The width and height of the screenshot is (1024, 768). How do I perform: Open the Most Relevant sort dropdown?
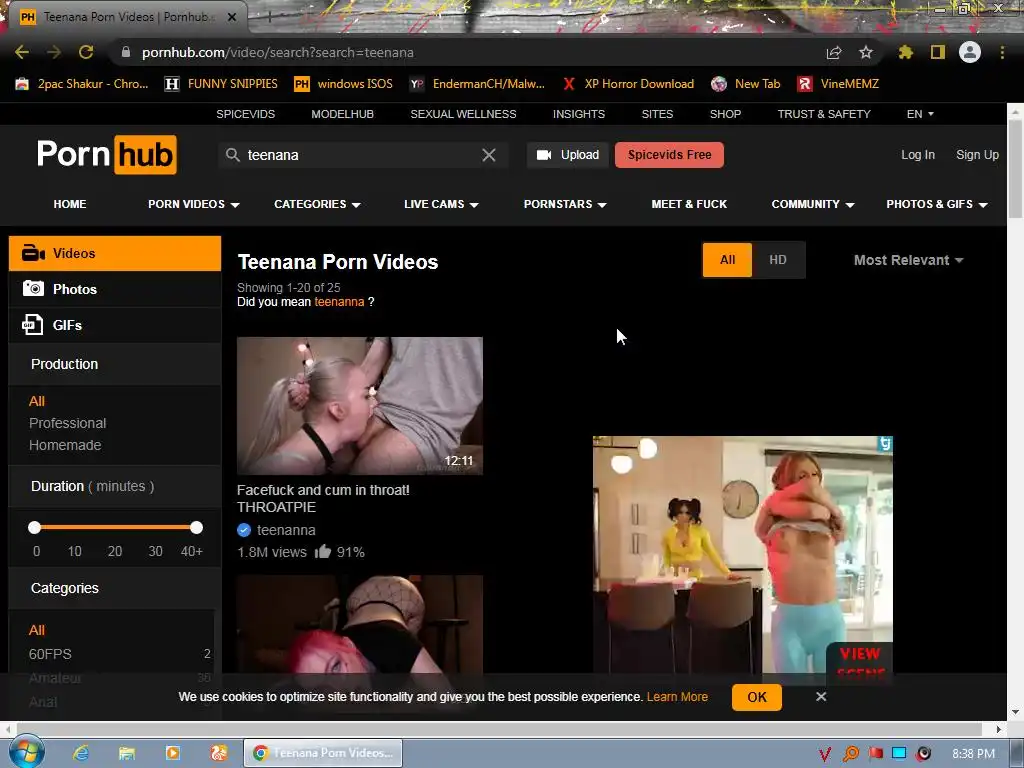[908, 260]
